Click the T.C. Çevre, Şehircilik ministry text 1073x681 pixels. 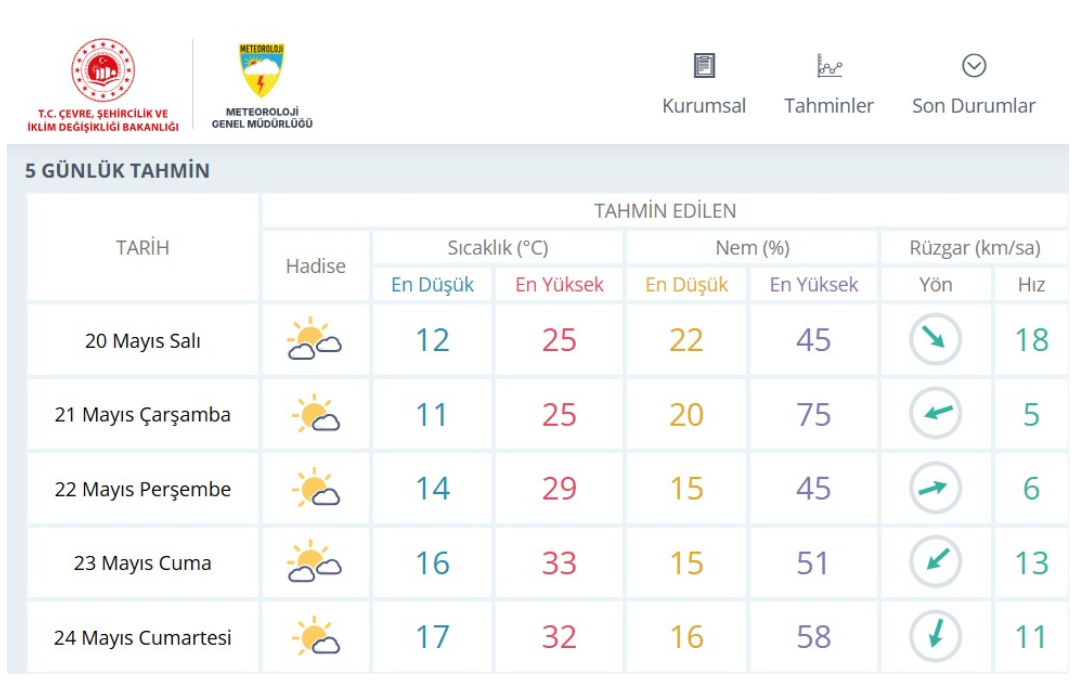(102, 120)
